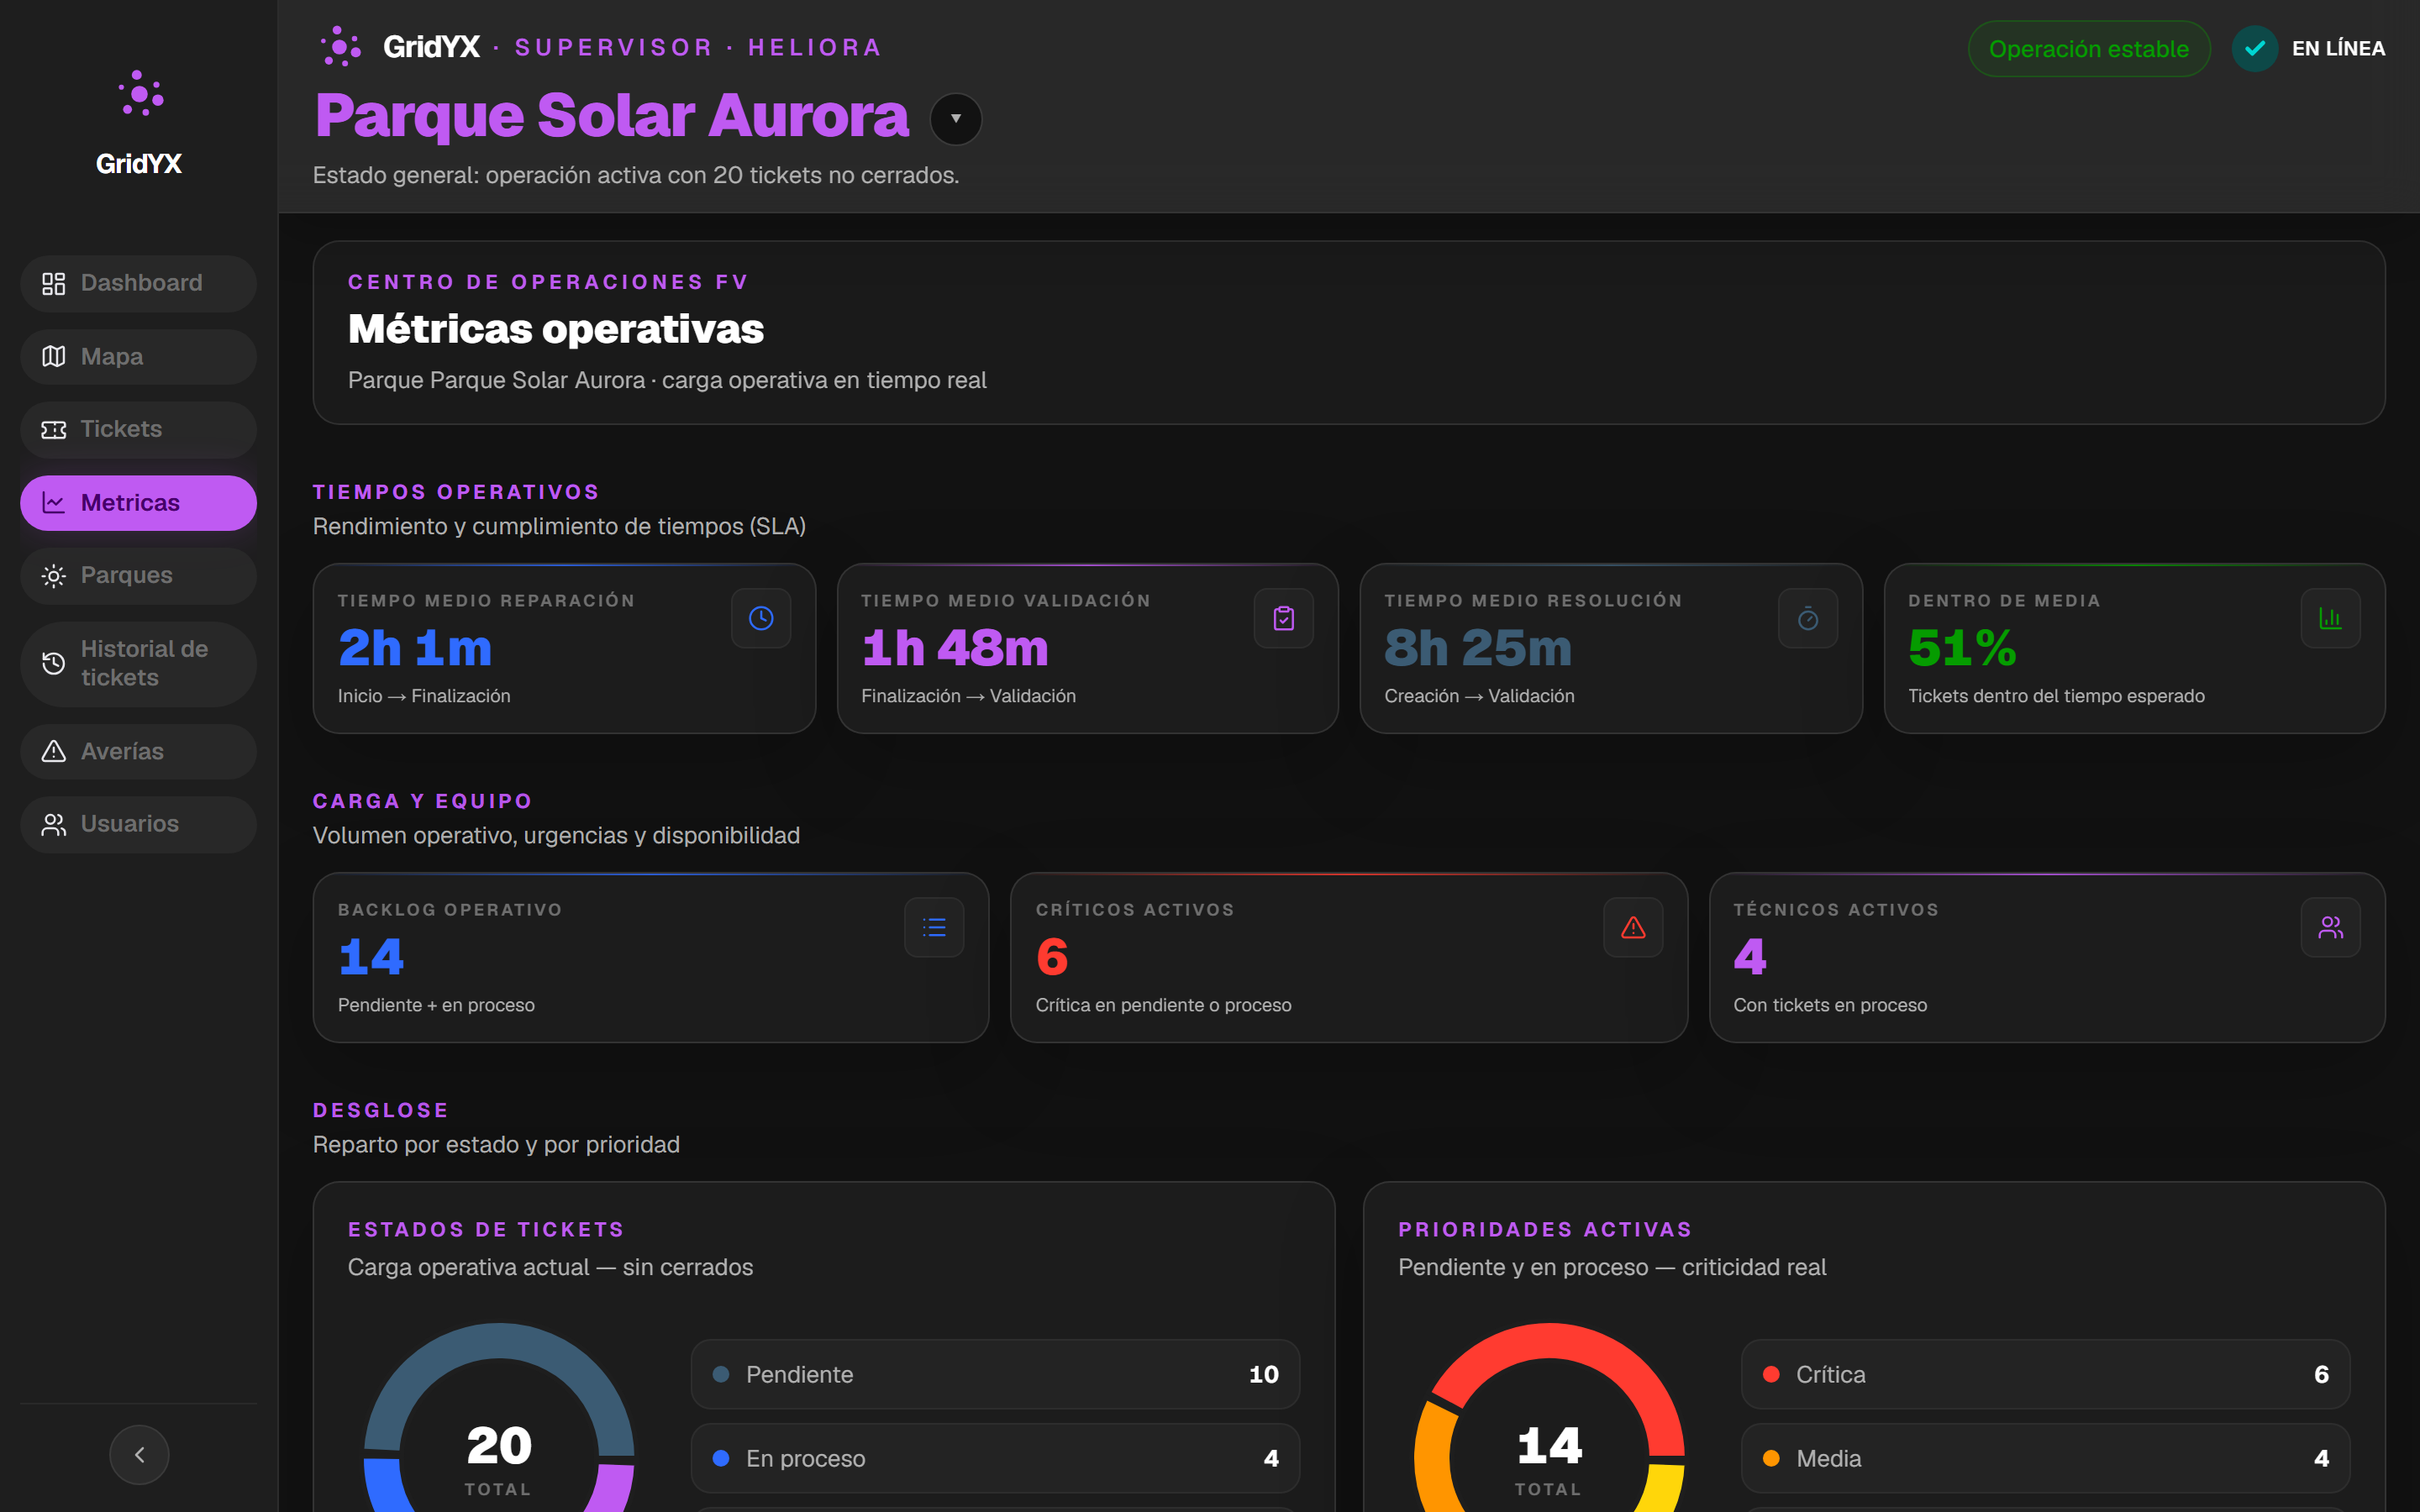Click the clock icon in Tiempo Medio Reparación card
This screenshot has width=2420, height=1512.
[761, 618]
